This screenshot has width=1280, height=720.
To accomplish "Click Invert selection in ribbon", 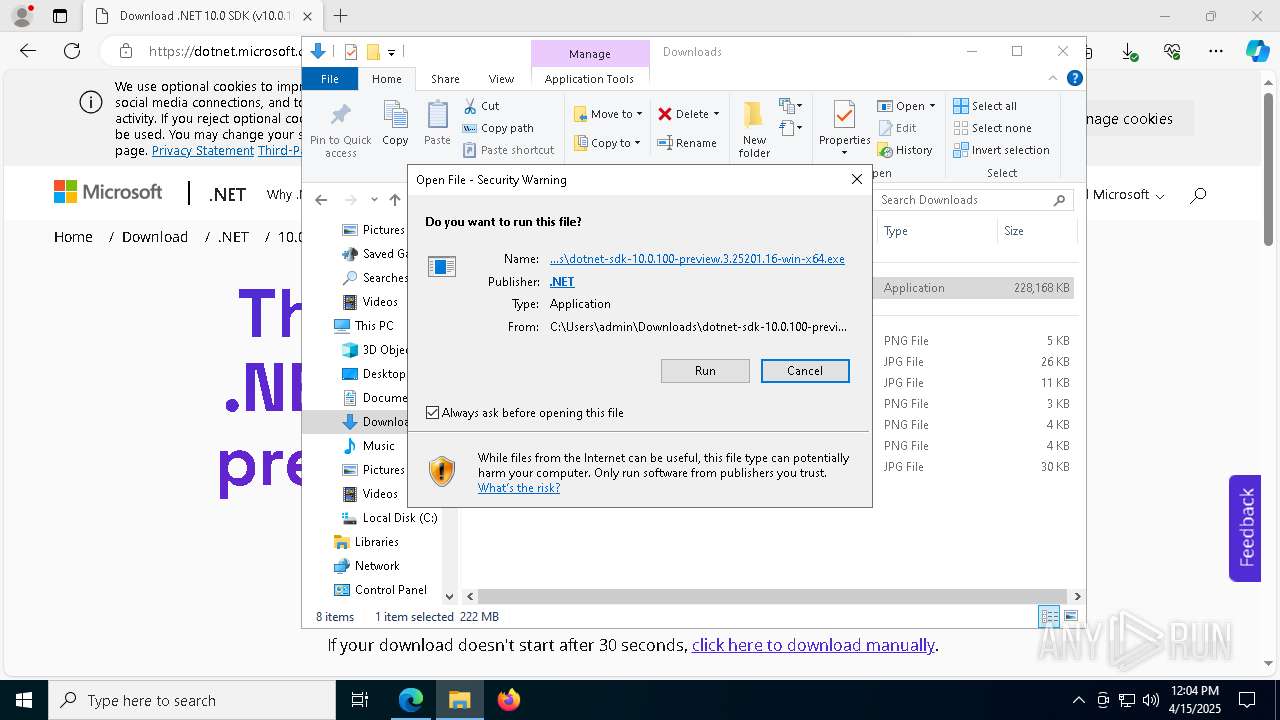I will [x=1001, y=150].
